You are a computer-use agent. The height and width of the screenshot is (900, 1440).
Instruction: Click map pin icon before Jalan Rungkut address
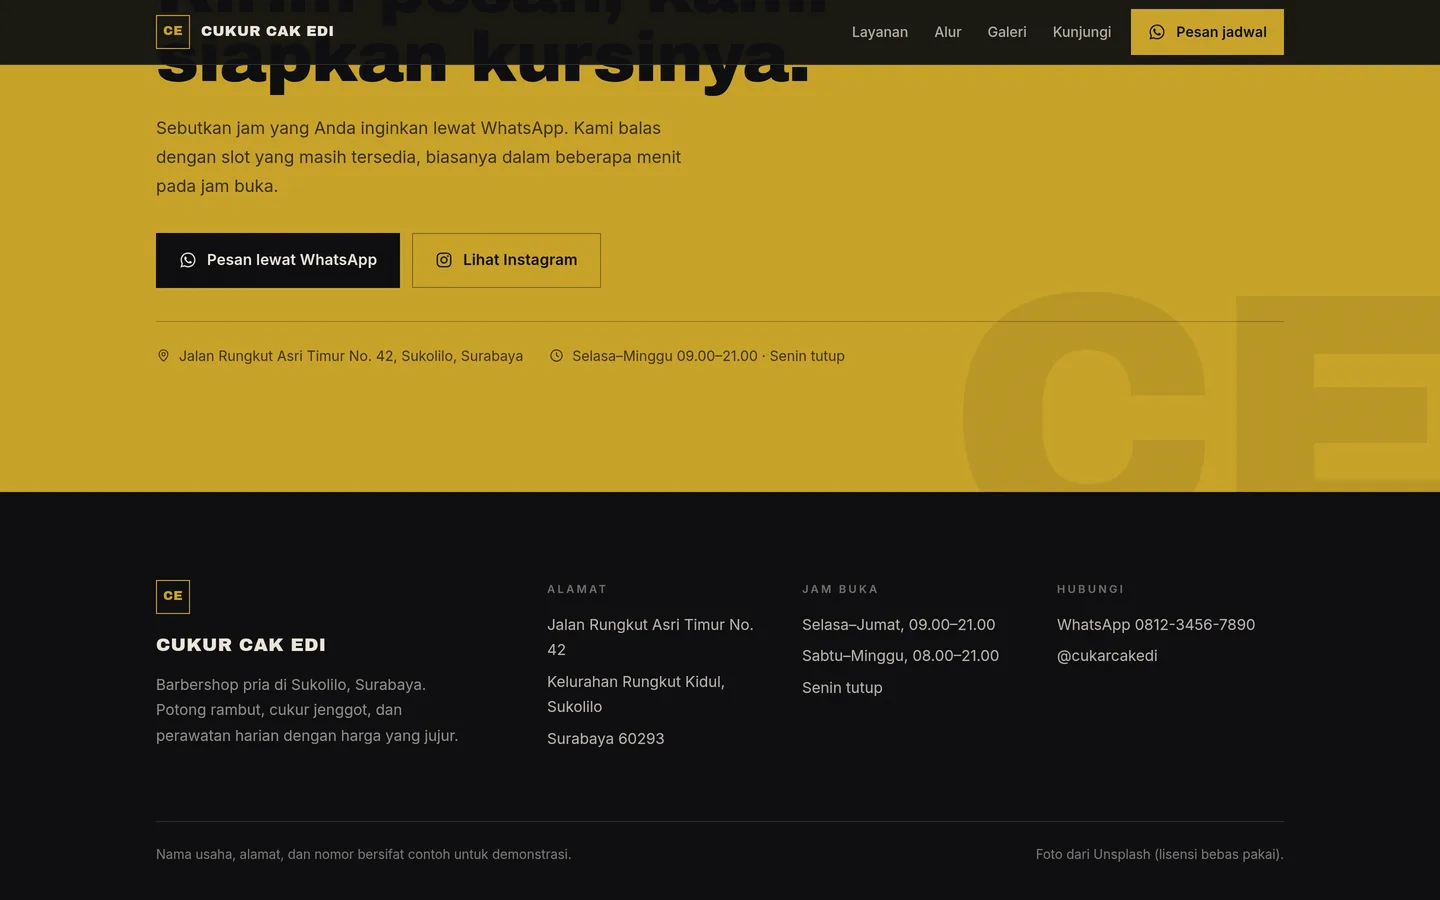164,356
